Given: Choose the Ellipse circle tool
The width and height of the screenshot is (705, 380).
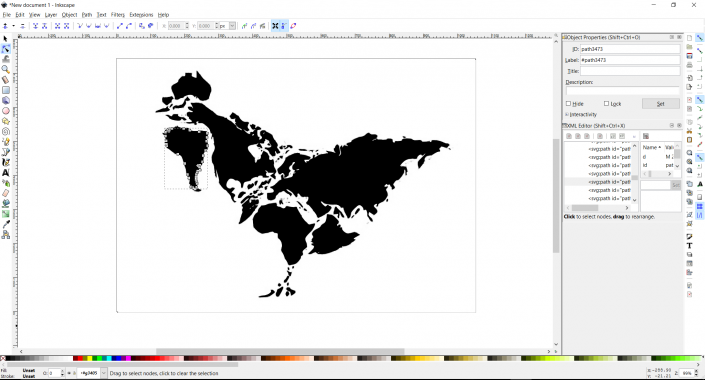Looking at the screenshot, I should 5,111.
